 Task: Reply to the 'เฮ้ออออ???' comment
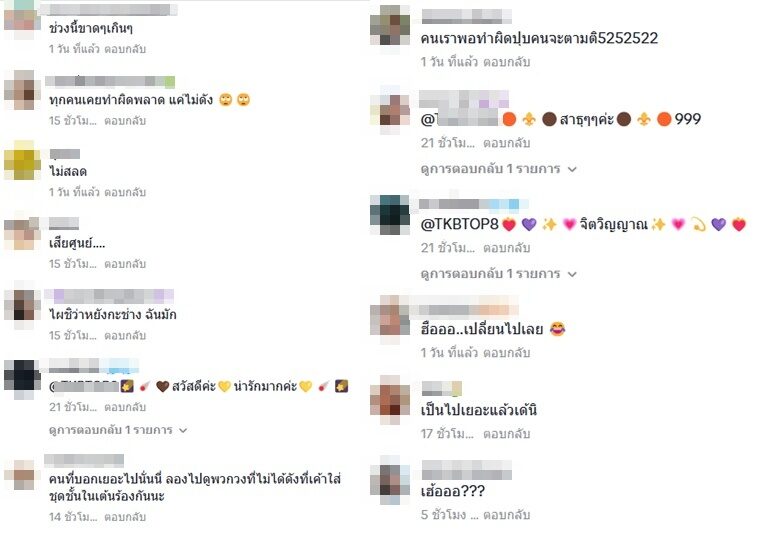(x=507, y=515)
